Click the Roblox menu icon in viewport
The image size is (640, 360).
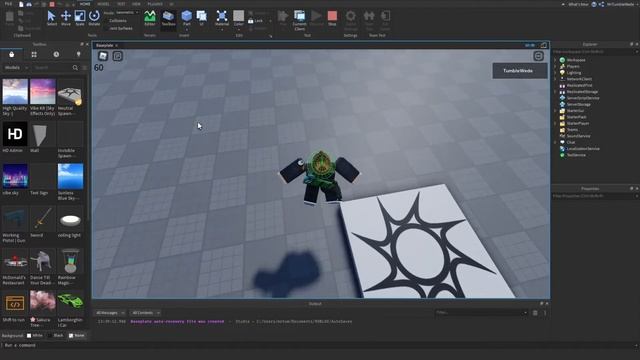[103, 56]
